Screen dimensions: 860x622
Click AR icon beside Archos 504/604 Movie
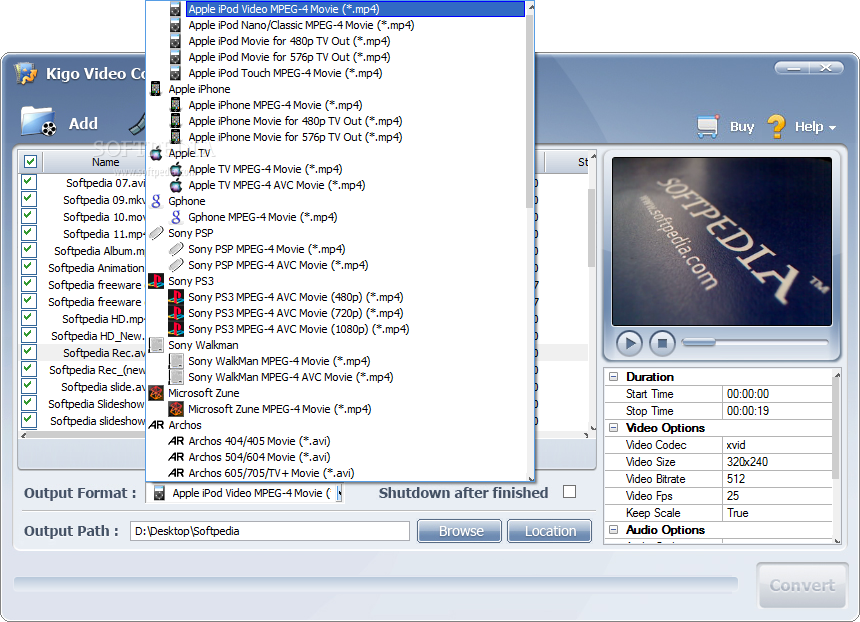click(176, 457)
